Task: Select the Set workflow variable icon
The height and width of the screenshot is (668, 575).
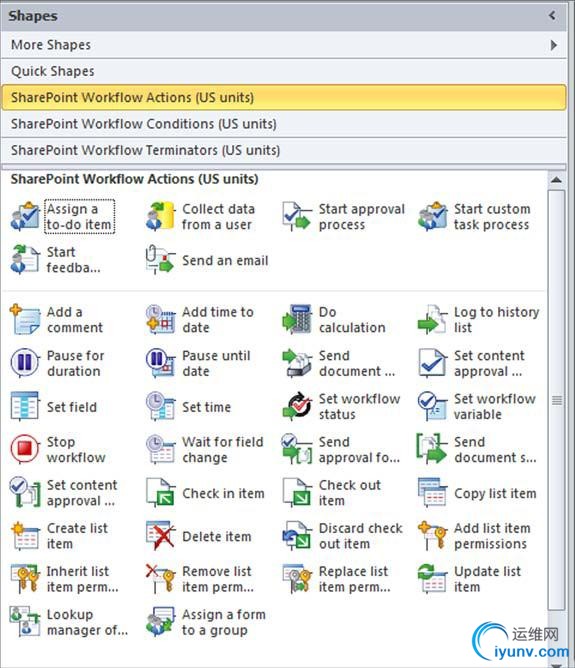Action: point(433,406)
